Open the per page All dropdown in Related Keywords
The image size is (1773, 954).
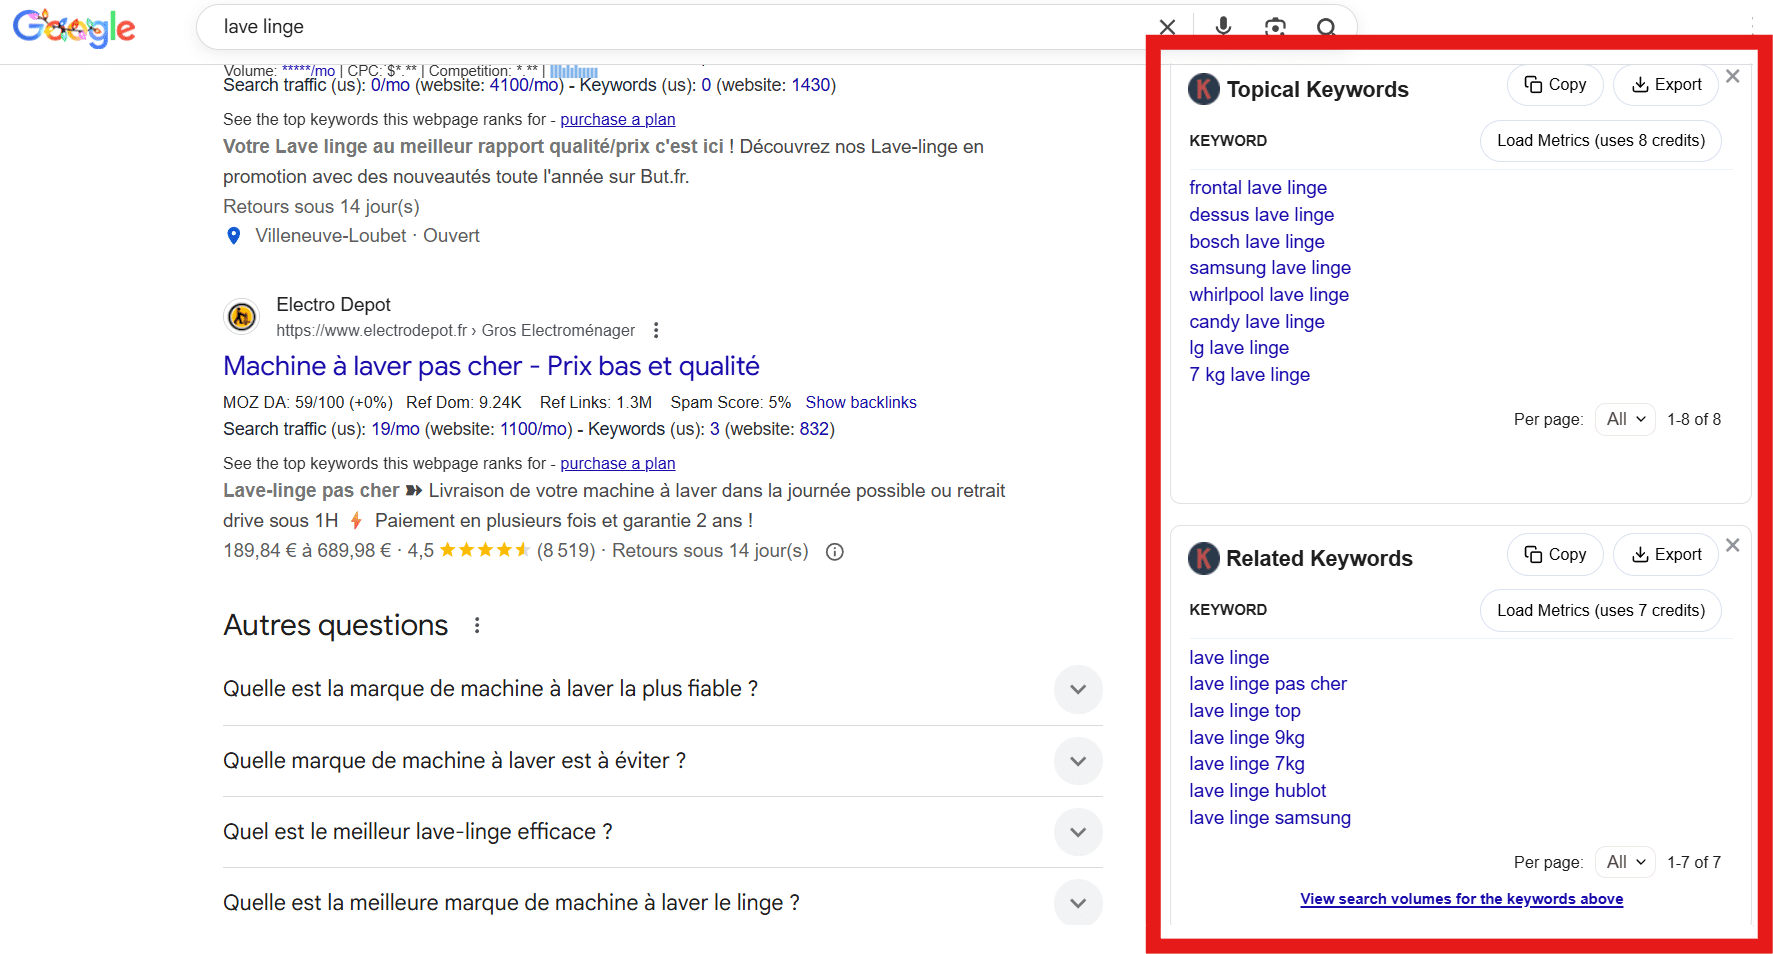1624,861
